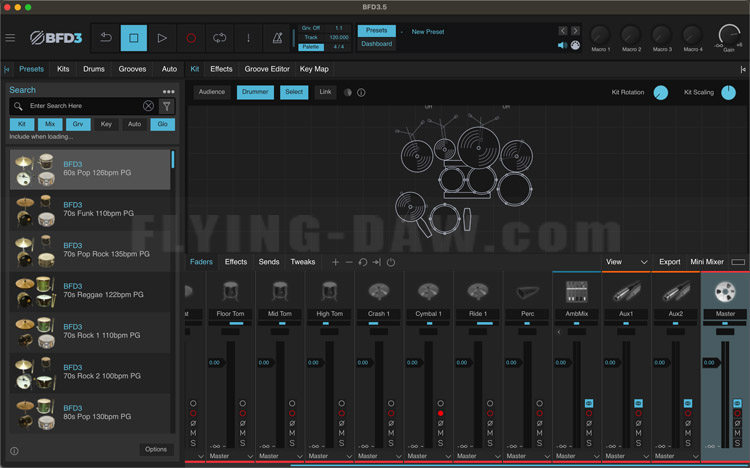Open the Dashboard view
This screenshot has width=750, height=468.
click(x=376, y=44)
